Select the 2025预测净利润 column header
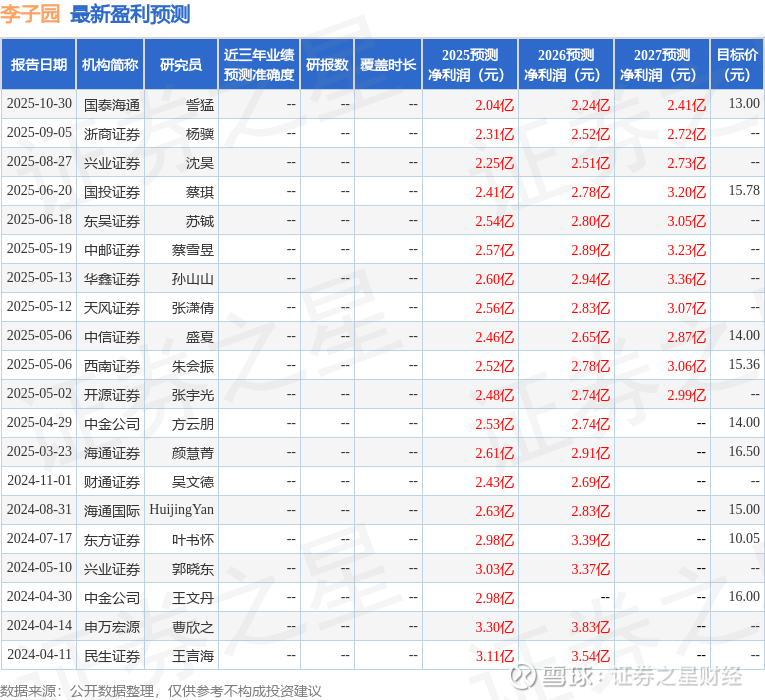Screen dimensions: 765x700 point(470,64)
